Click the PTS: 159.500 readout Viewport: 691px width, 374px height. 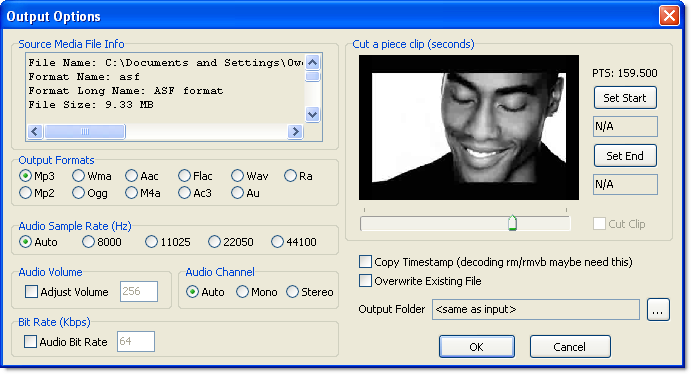624,73
